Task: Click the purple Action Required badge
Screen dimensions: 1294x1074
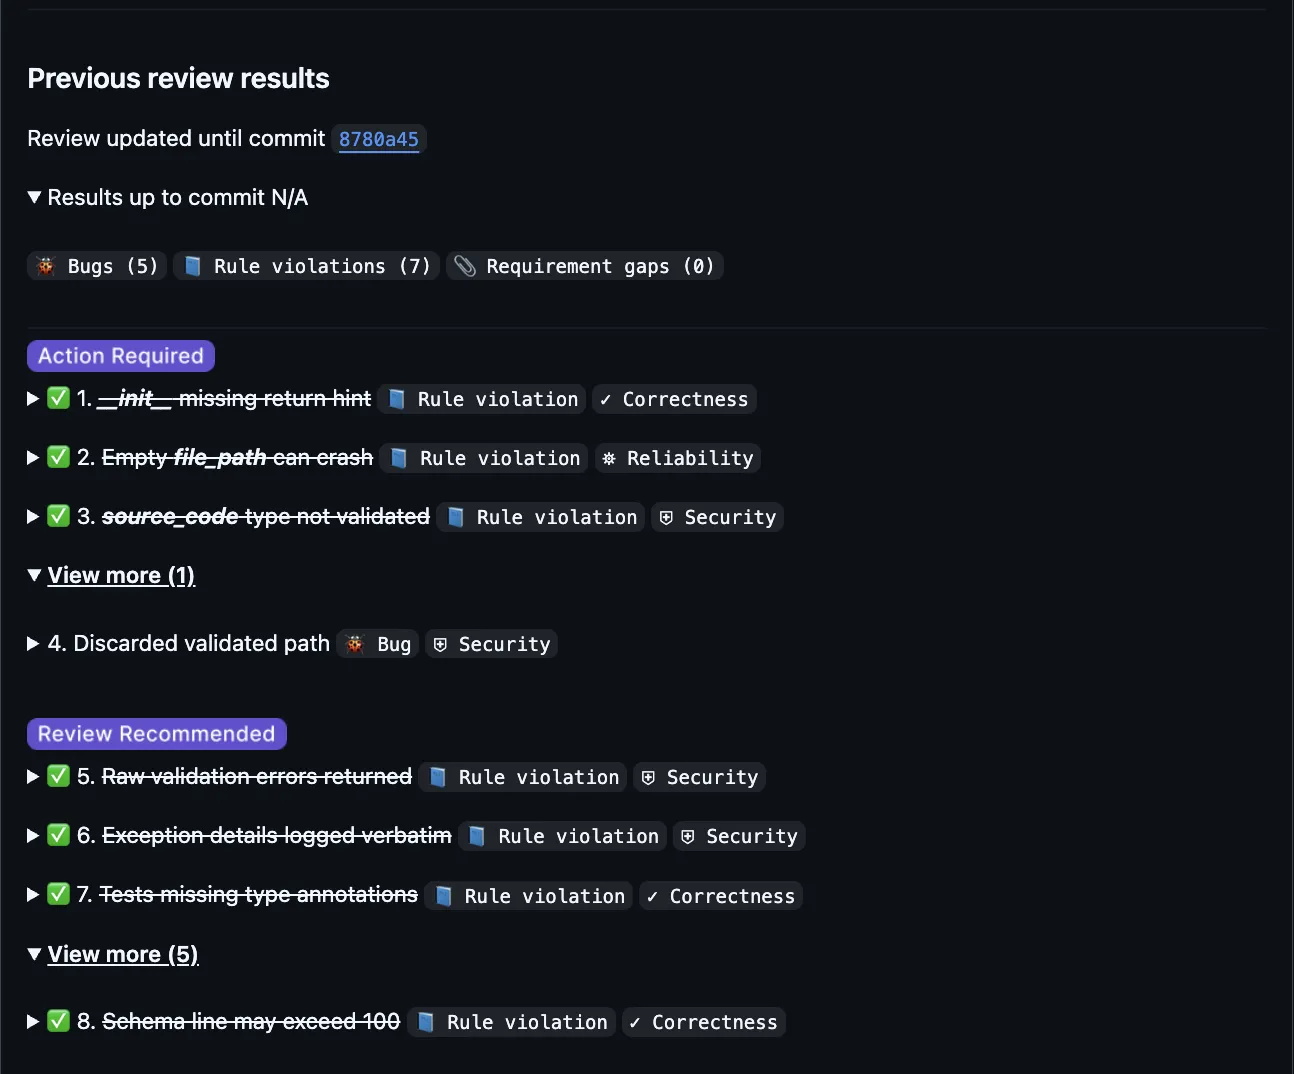Action: point(121,356)
